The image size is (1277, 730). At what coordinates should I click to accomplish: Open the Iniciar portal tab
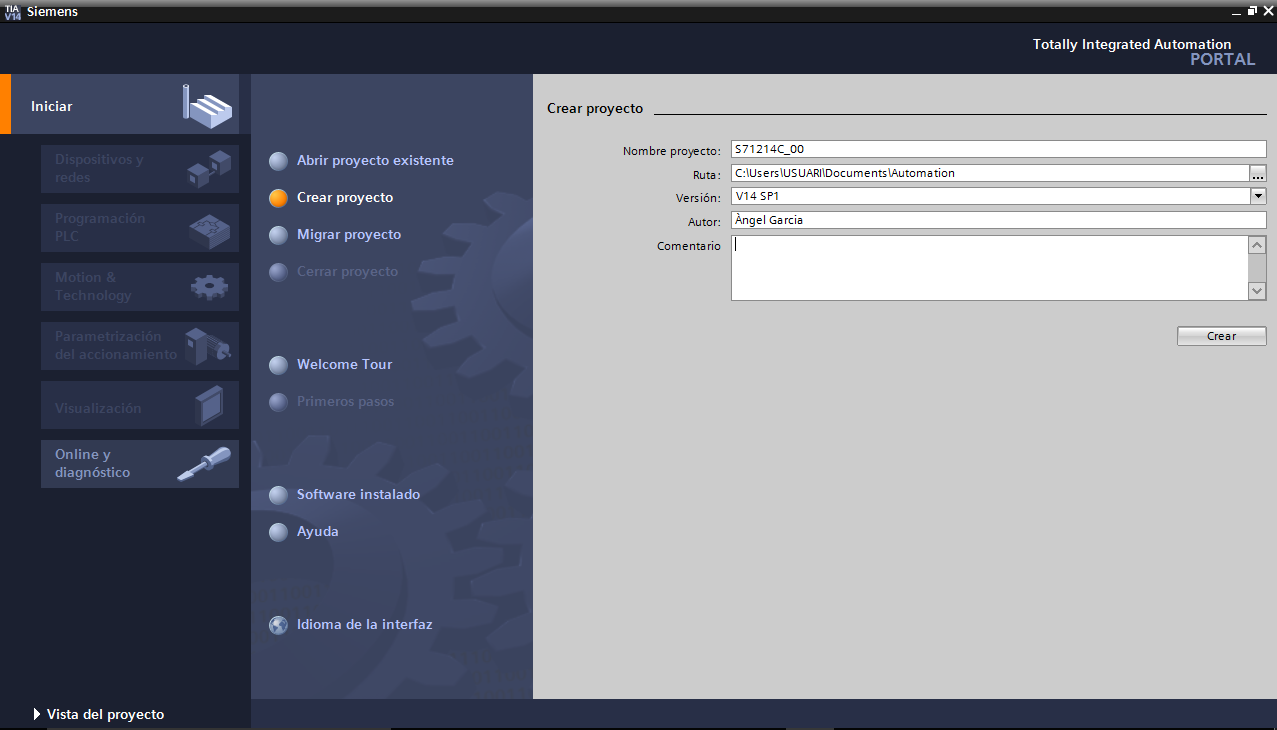click(x=52, y=106)
